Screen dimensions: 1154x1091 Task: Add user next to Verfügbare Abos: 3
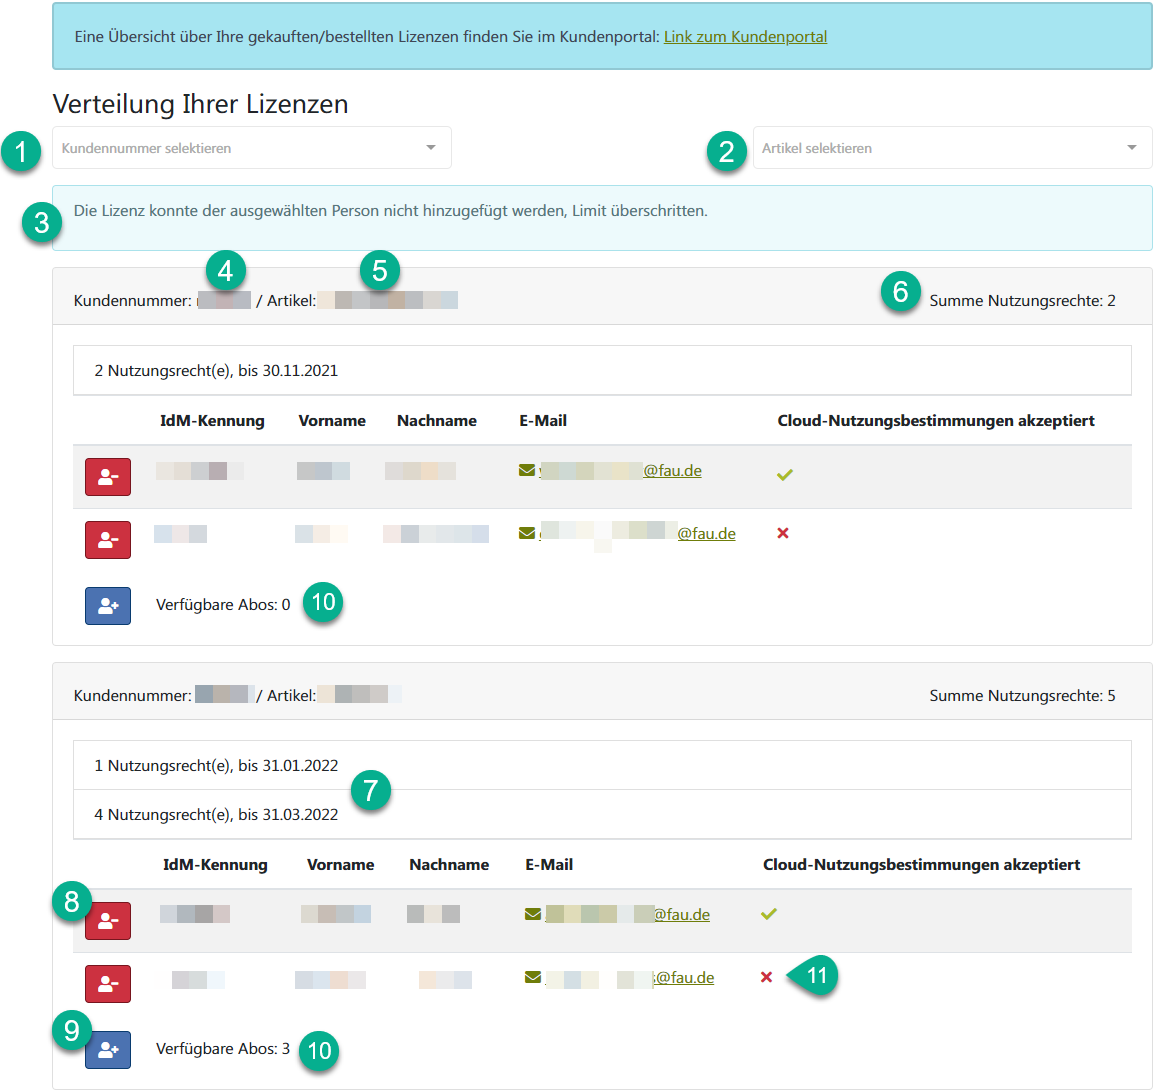[x=108, y=1050]
